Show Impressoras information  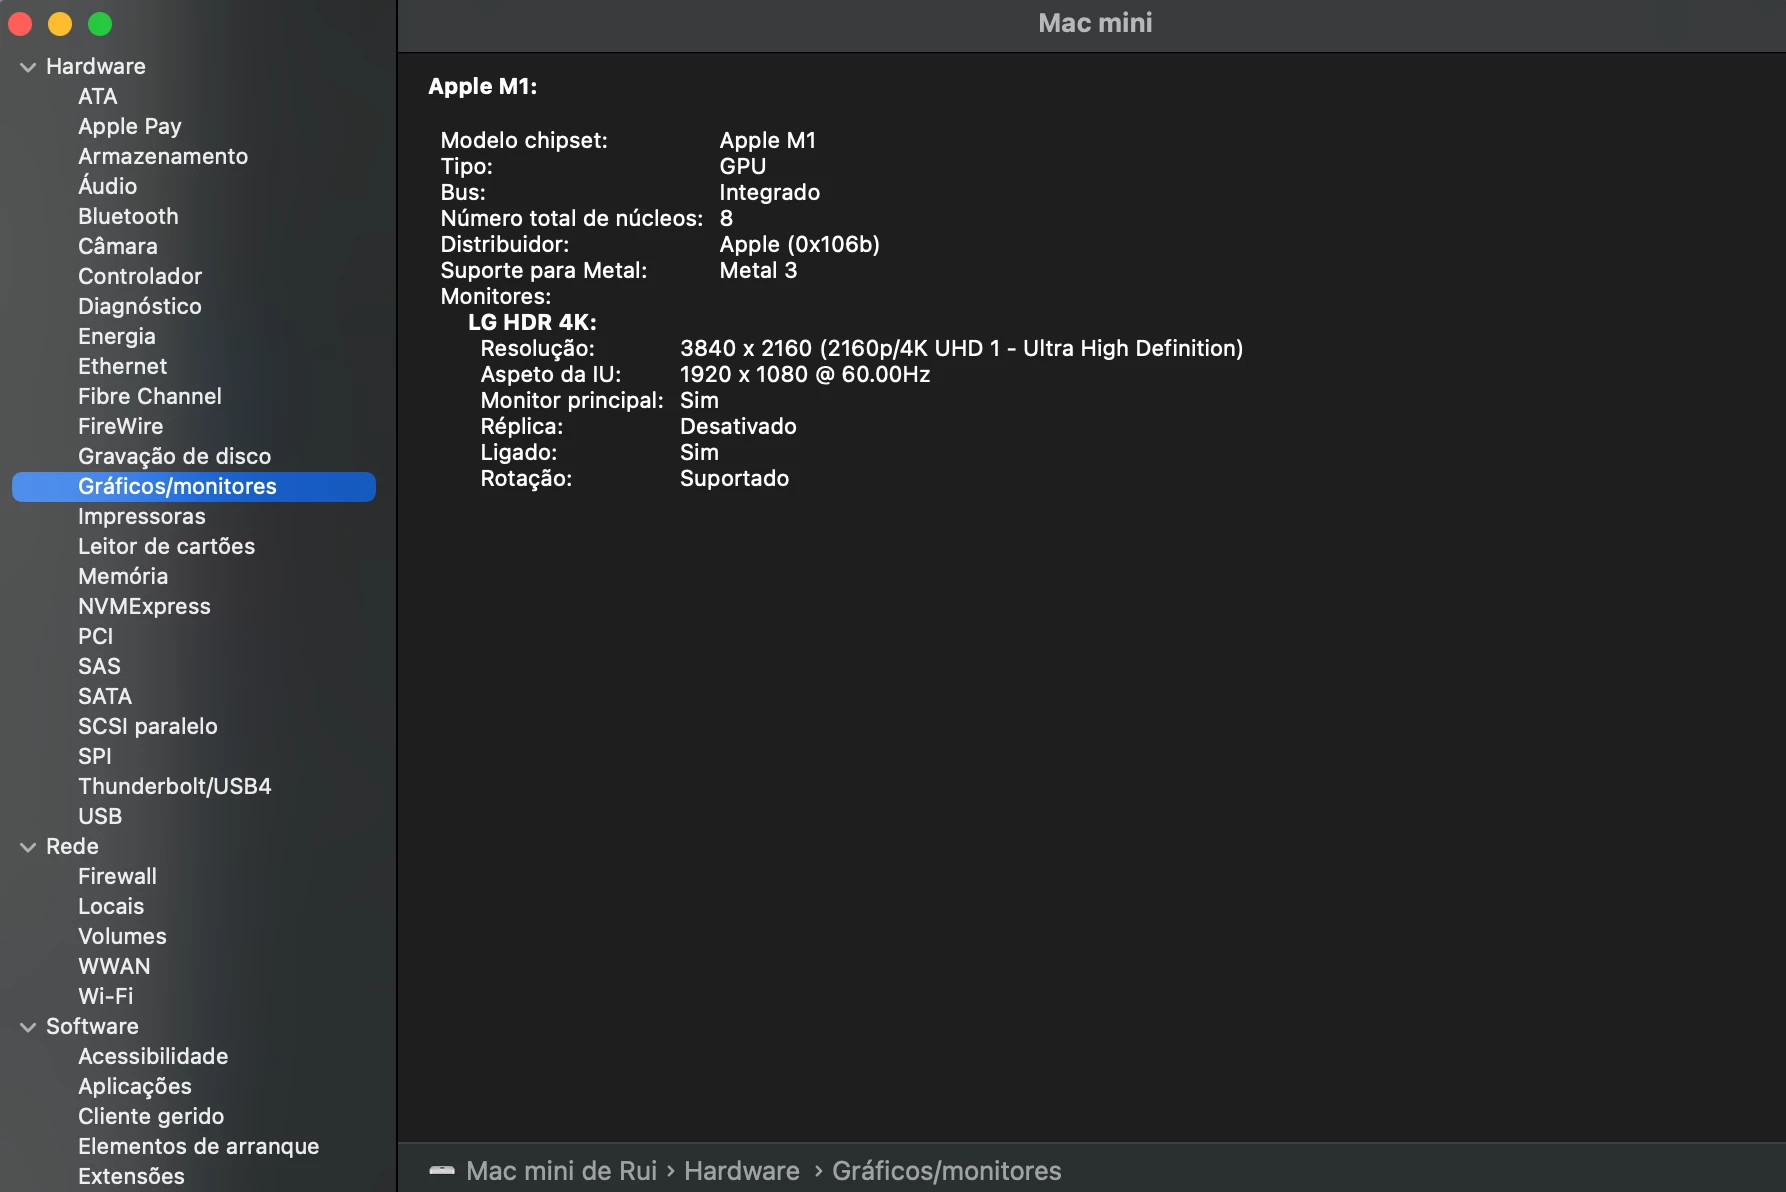pyautogui.click(x=142, y=517)
